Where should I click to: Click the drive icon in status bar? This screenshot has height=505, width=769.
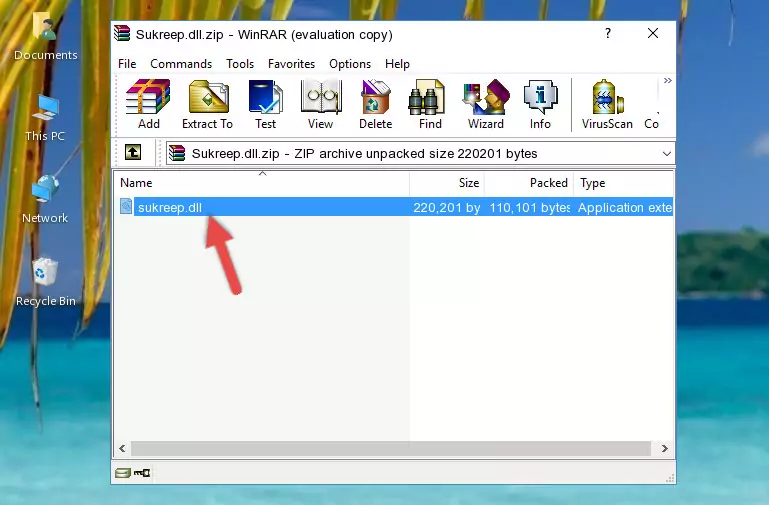pos(123,473)
